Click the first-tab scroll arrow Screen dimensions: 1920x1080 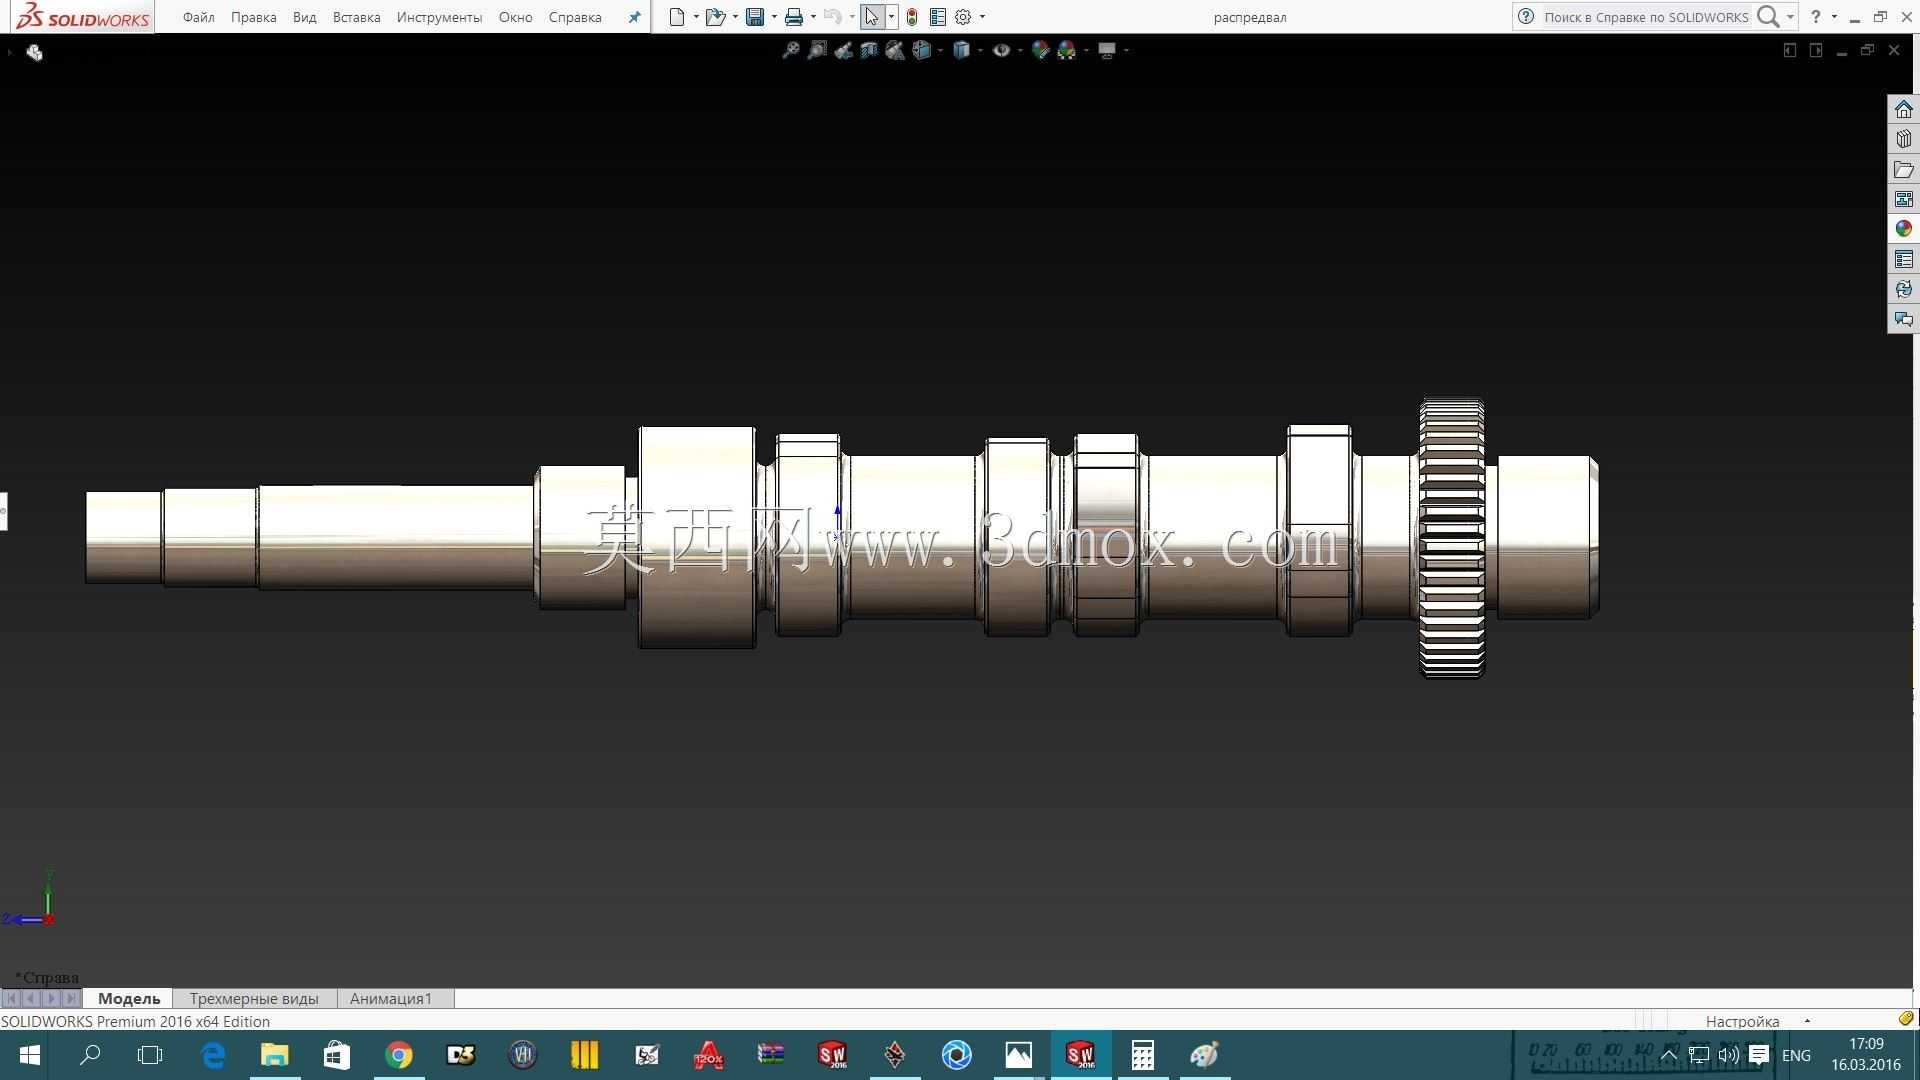[11, 998]
